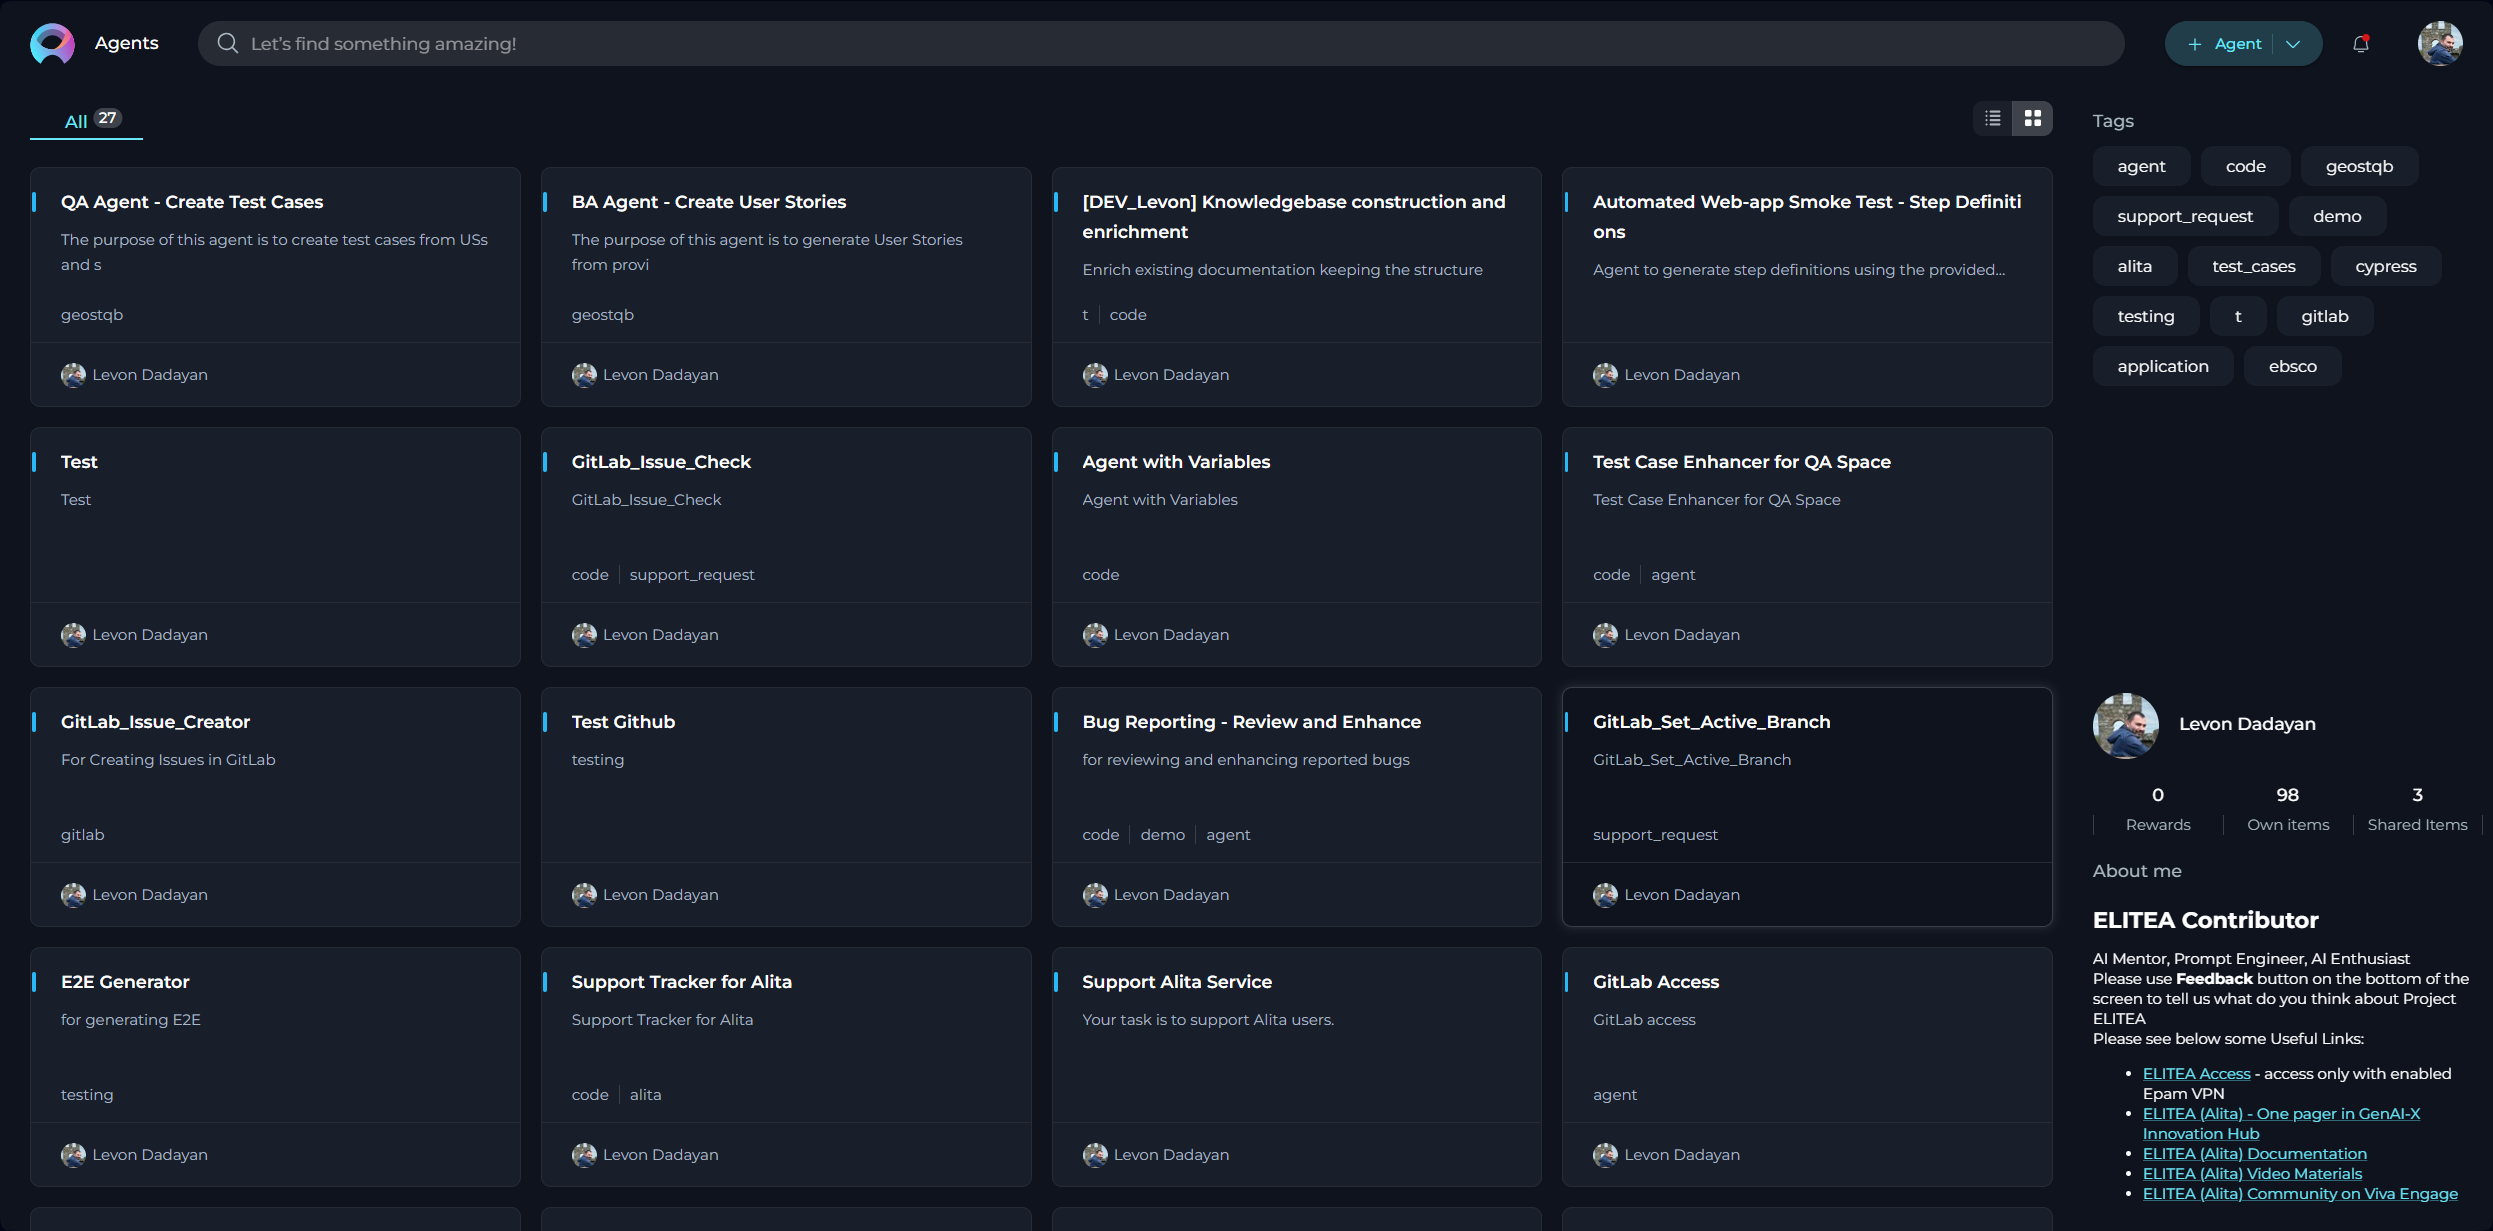Click geostqb tag on QA Agent card
The image size is (2493, 1231).
[x=92, y=315]
